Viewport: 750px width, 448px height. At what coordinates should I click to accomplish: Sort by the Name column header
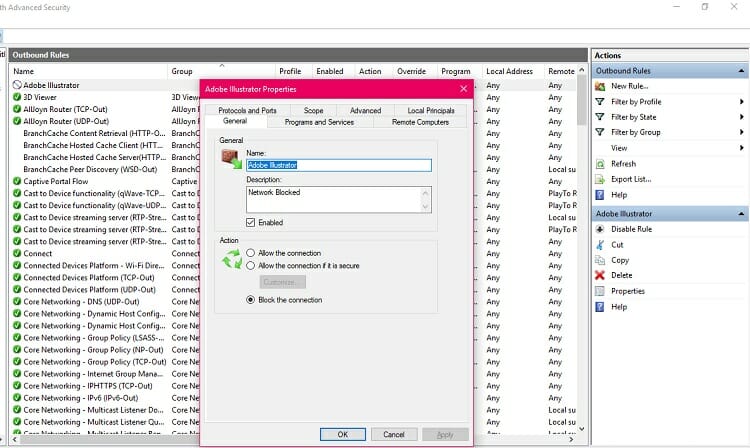[88, 71]
